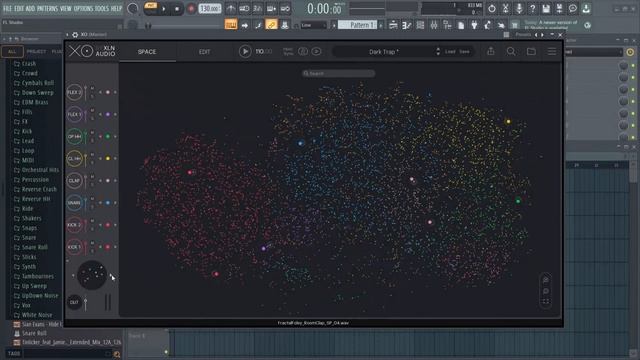Open the XO export icon
640x360 pixels.
click(491, 51)
